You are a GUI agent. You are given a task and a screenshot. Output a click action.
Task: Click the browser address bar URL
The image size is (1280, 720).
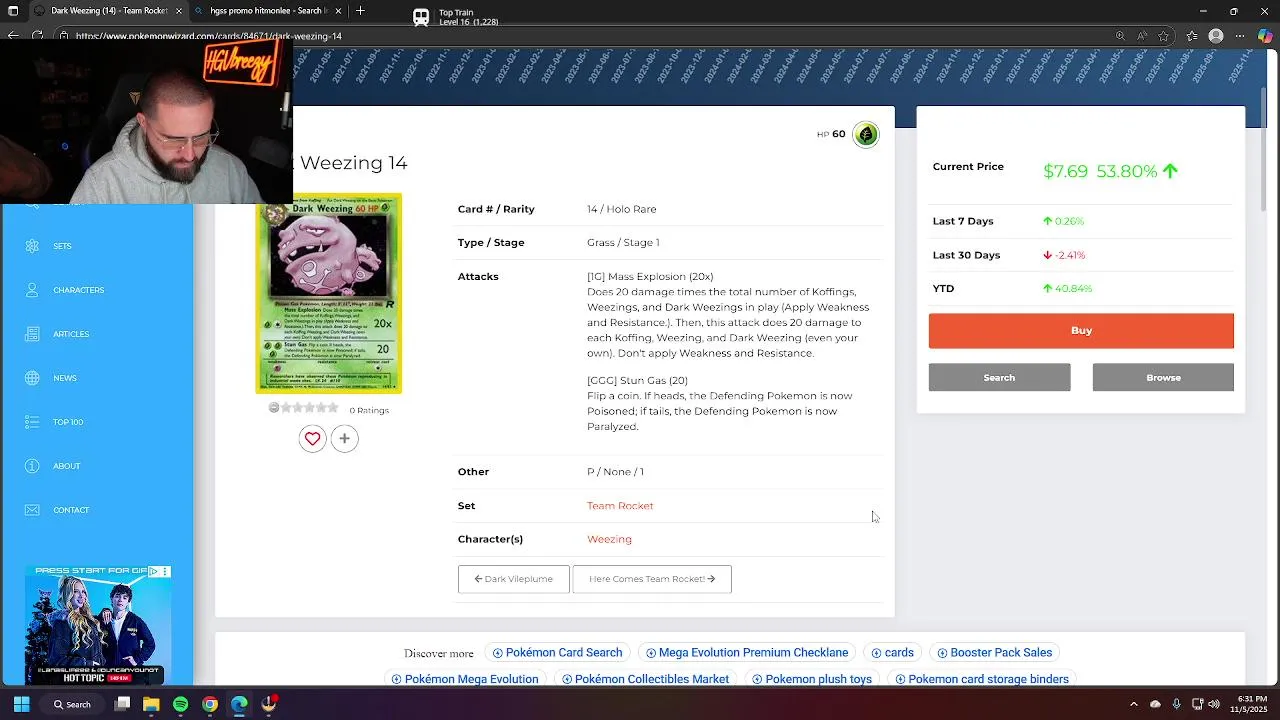coord(208,36)
